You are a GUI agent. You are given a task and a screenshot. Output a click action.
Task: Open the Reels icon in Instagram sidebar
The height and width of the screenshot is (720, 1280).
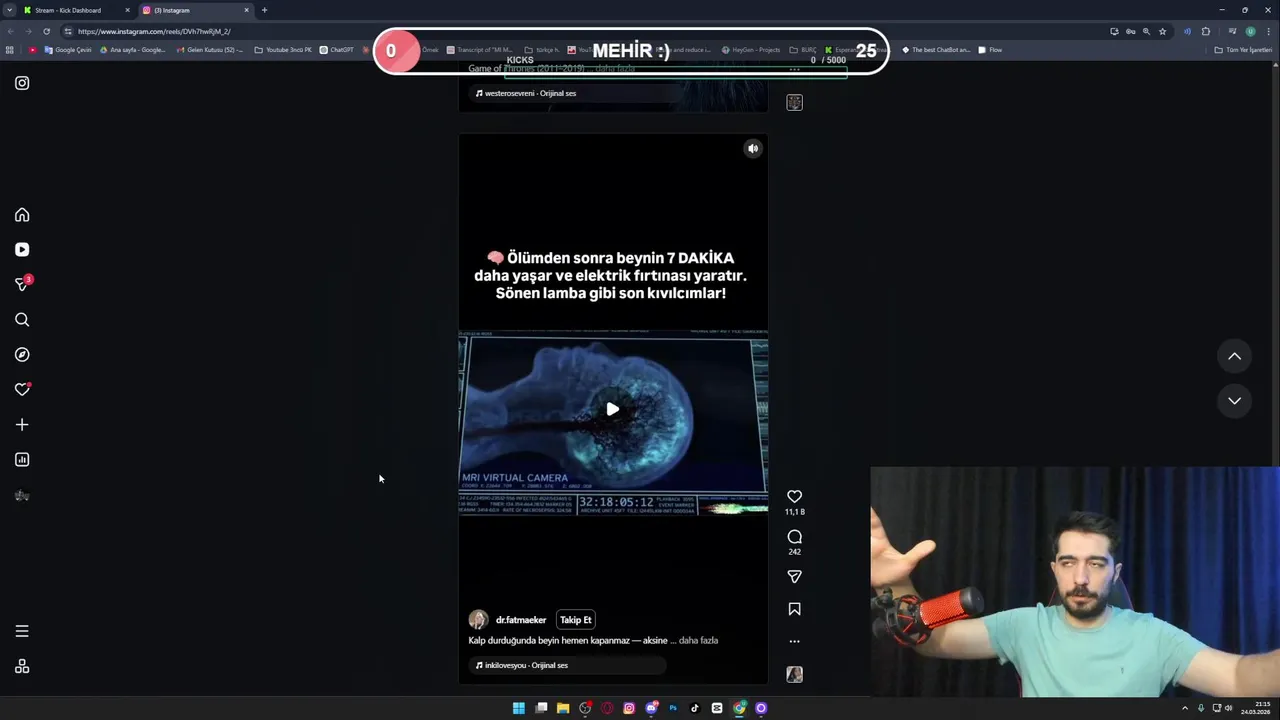tap(22, 250)
